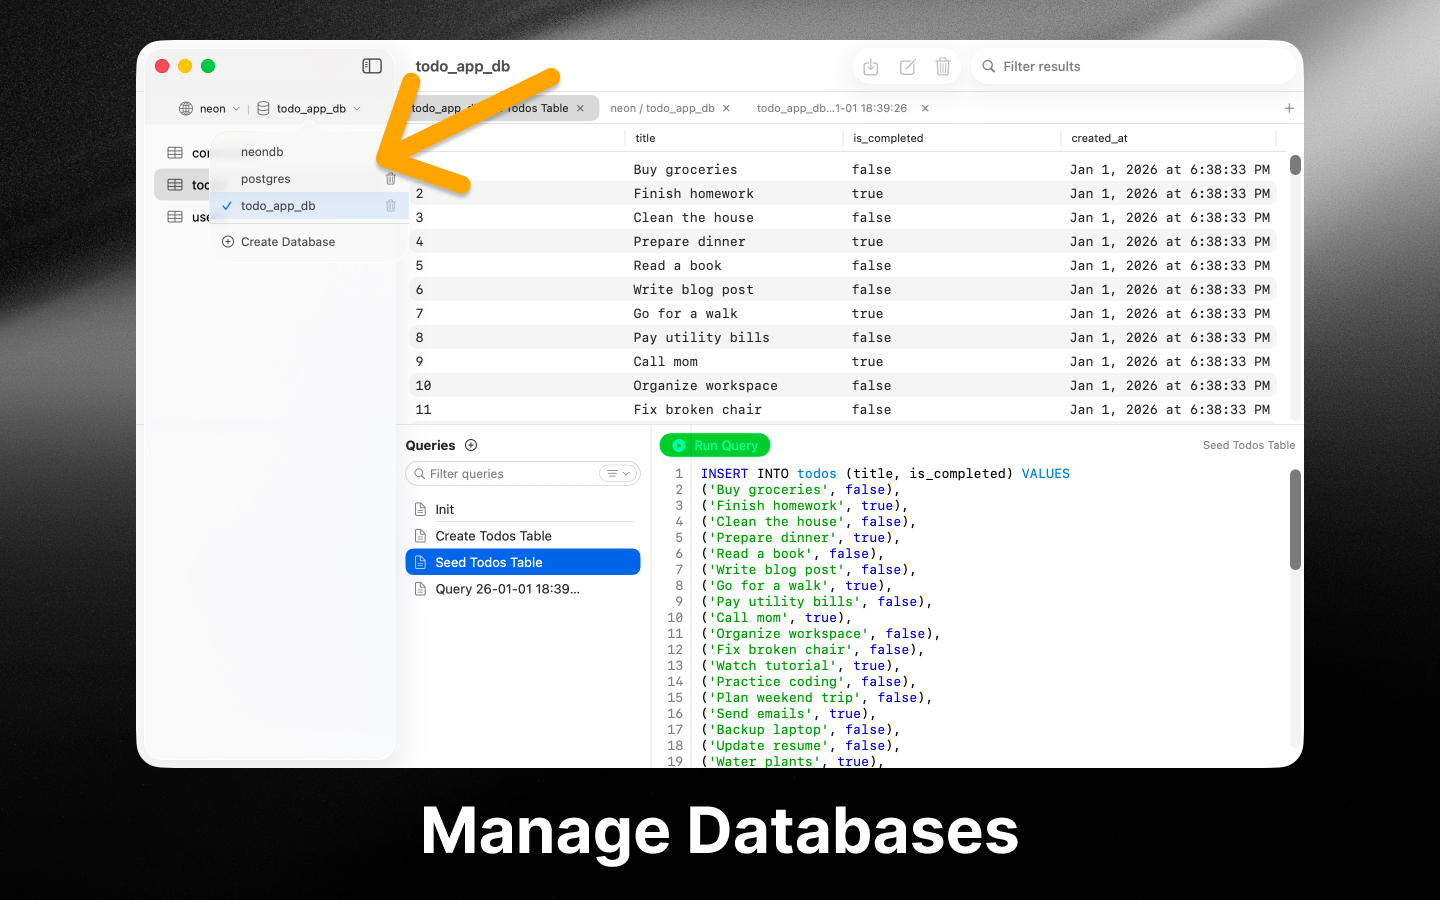
Task: Open the neon connection dropdown chevron
Action: [237, 108]
